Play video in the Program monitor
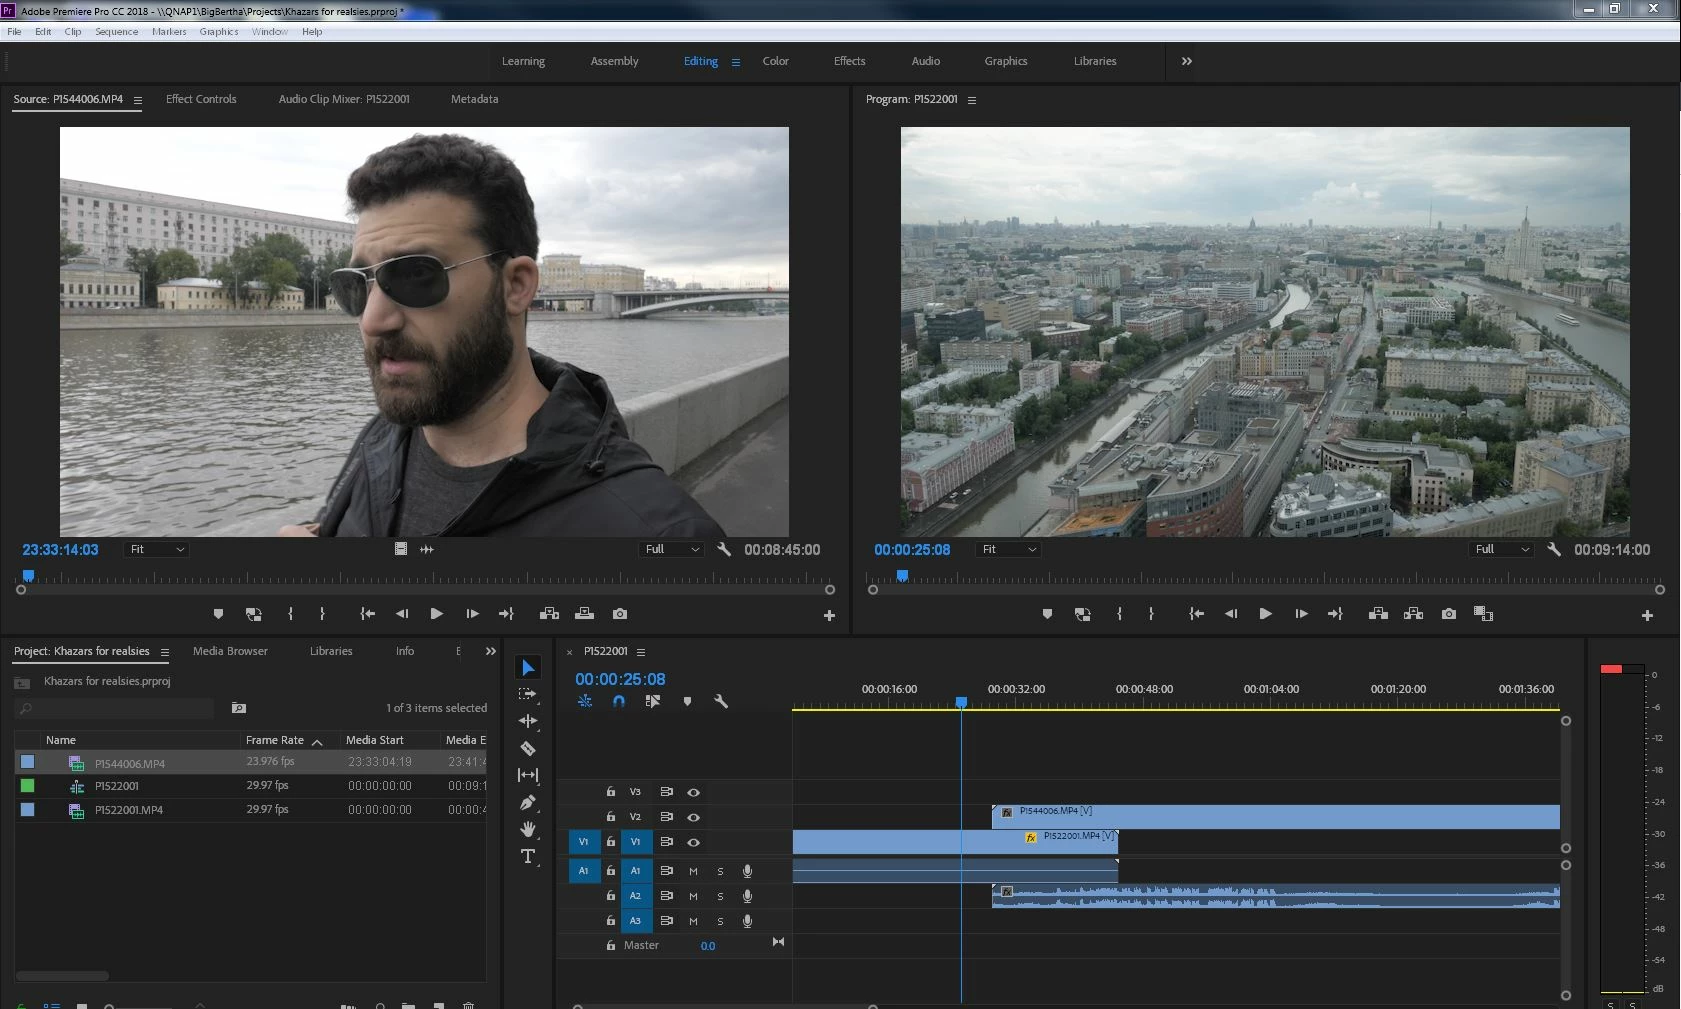 click(x=1265, y=614)
